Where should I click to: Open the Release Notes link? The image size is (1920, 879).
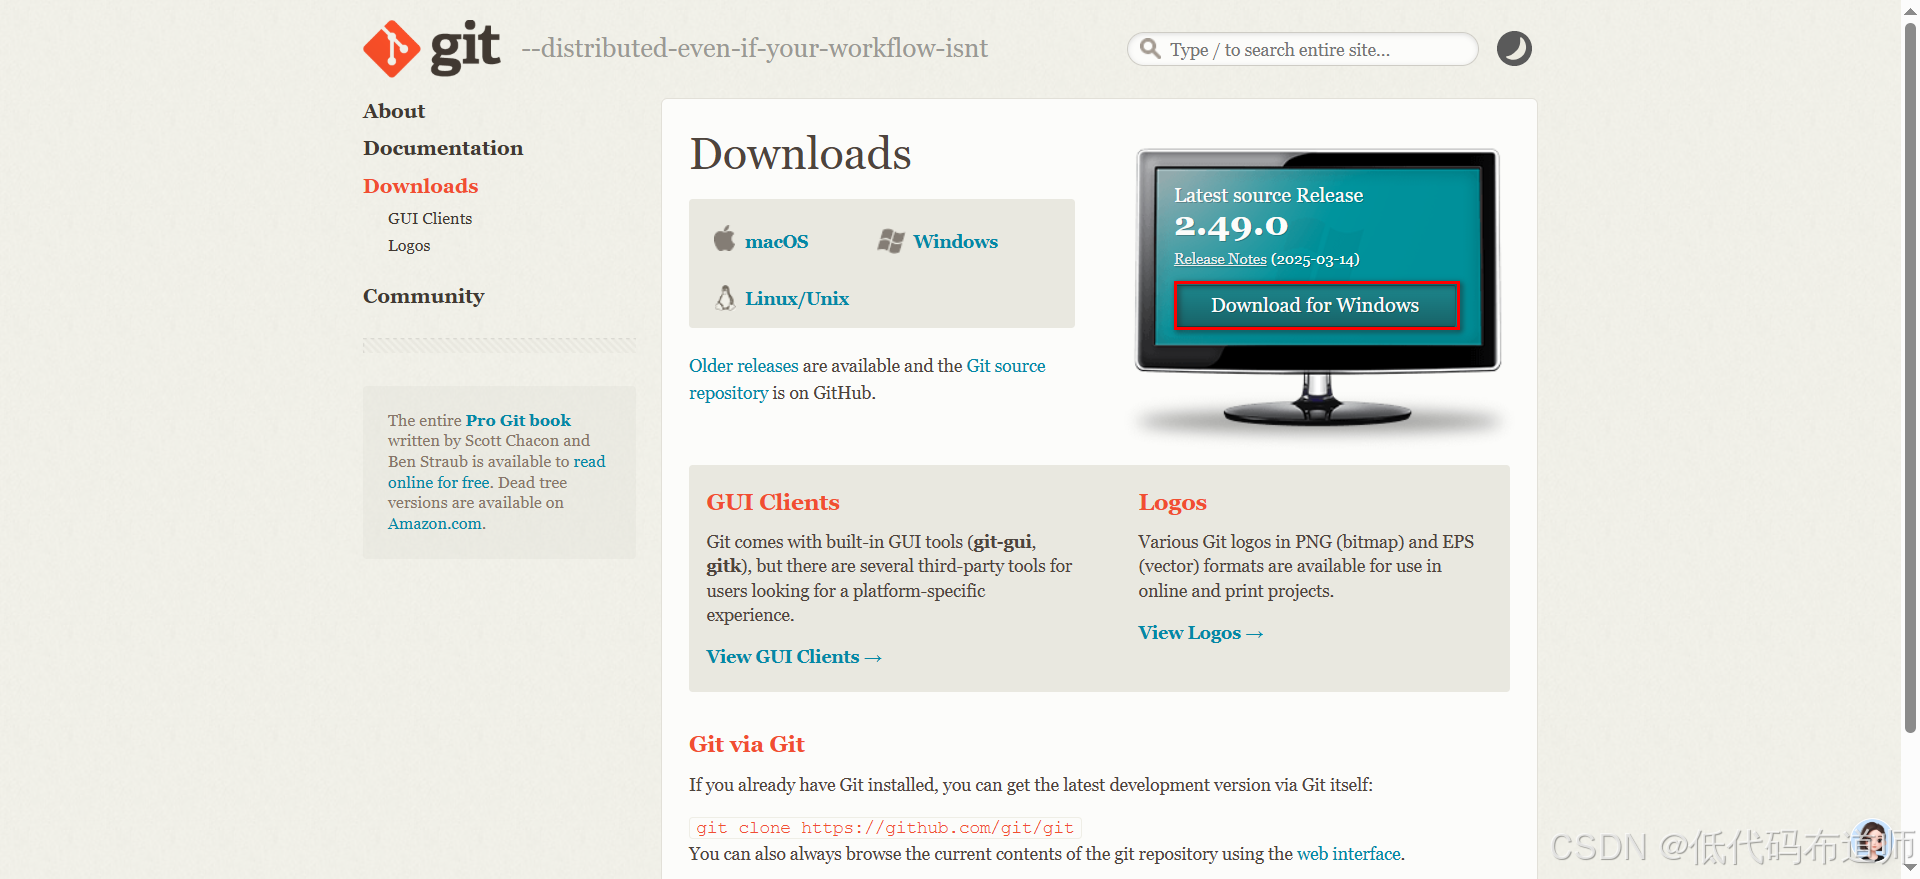[x=1220, y=259]
